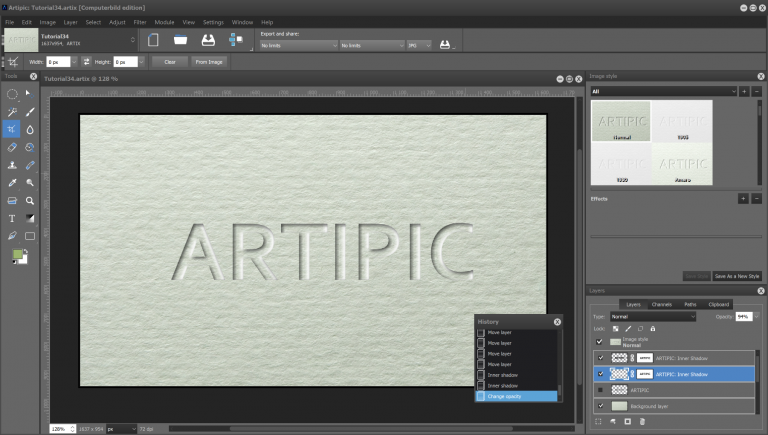This screenshot has width=768, height=435.
Task: Swap the Width and Height values
Action: (x=87, y=61)
